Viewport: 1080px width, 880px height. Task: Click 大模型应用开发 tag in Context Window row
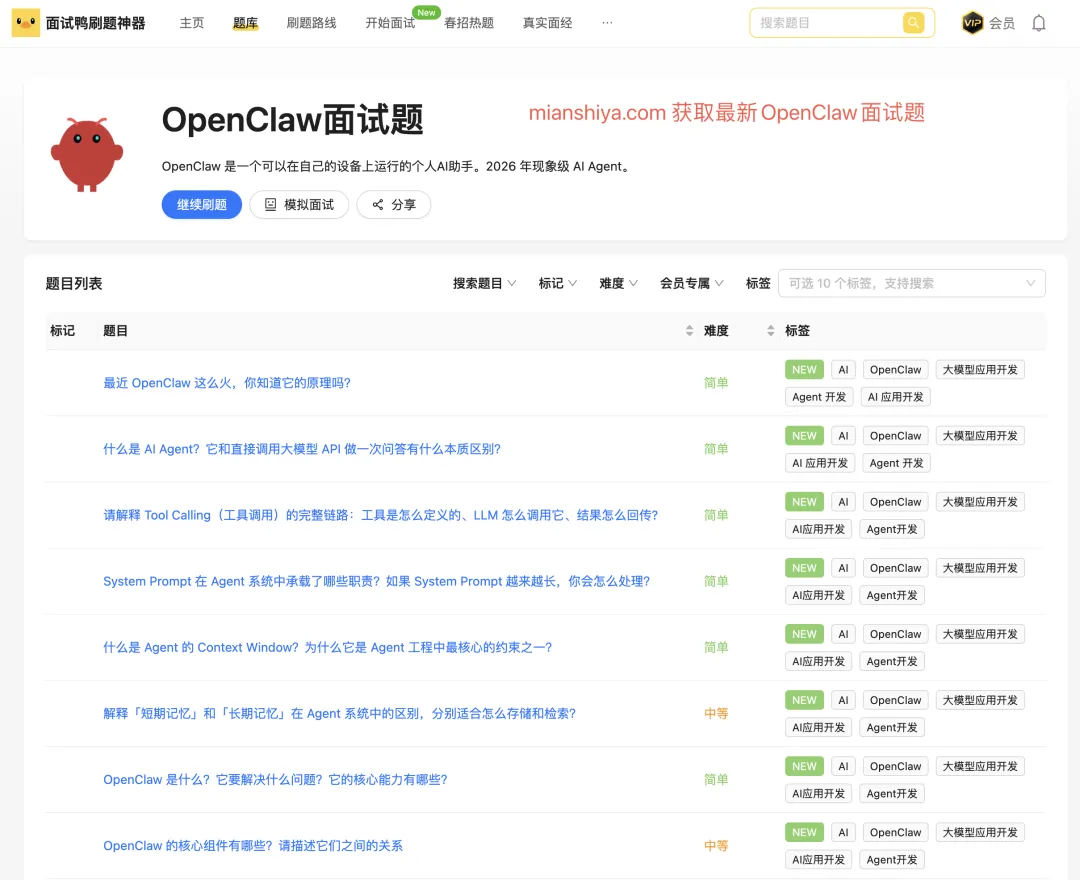tap(979, 634)
